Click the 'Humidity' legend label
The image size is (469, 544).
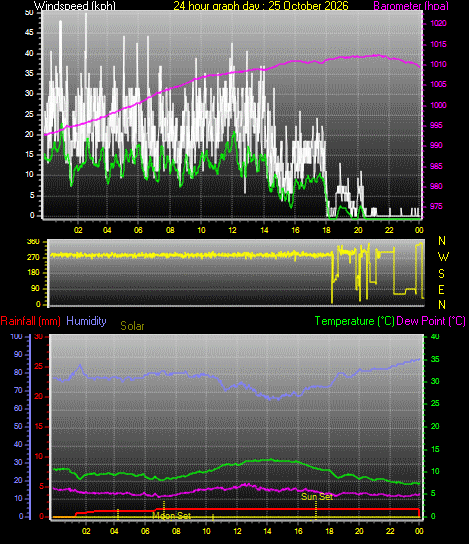tap(86, 321)
